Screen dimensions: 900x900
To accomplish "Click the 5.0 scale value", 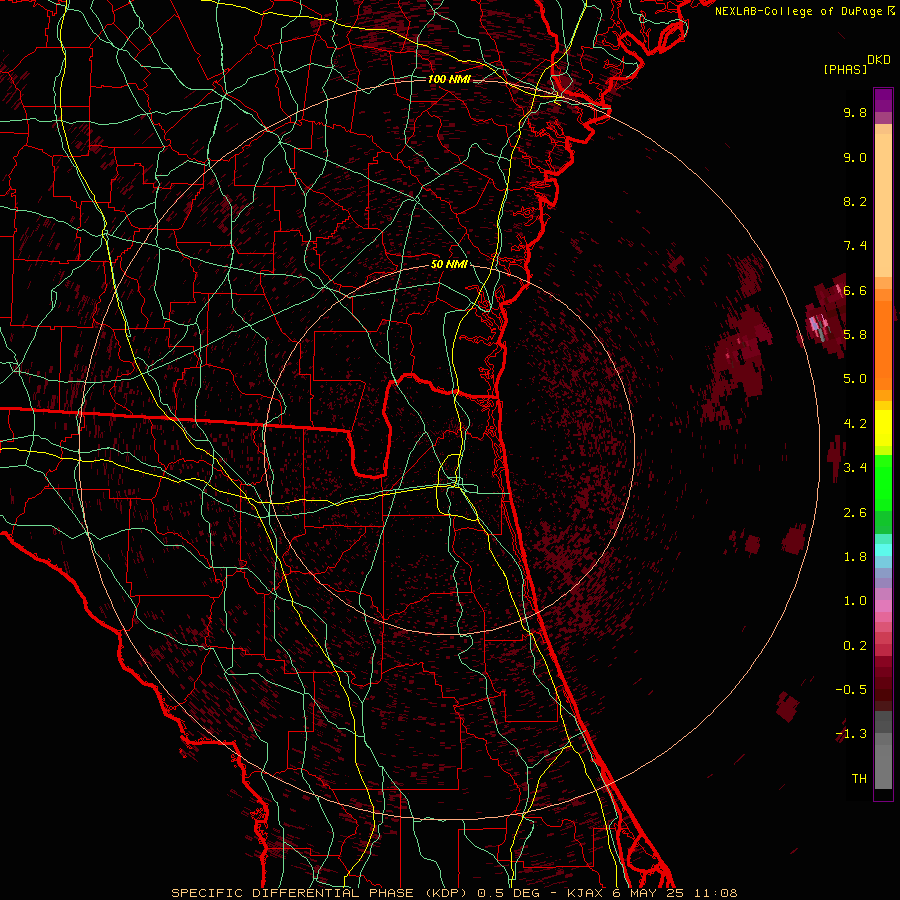I will (855, 379).
